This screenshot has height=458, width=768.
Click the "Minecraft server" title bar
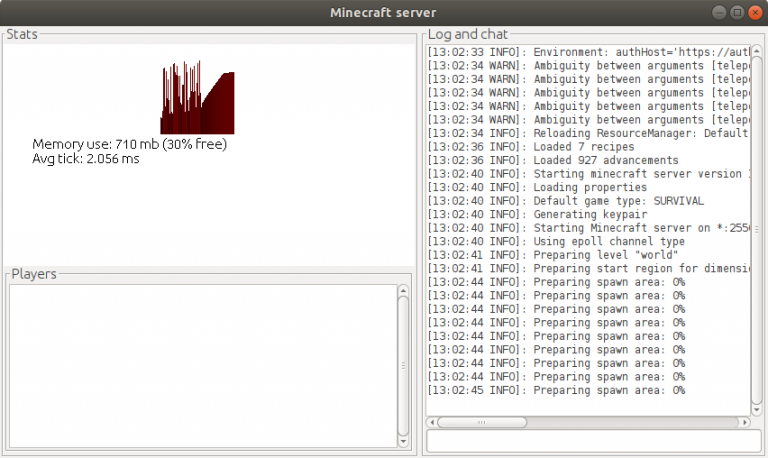point(383,12)
